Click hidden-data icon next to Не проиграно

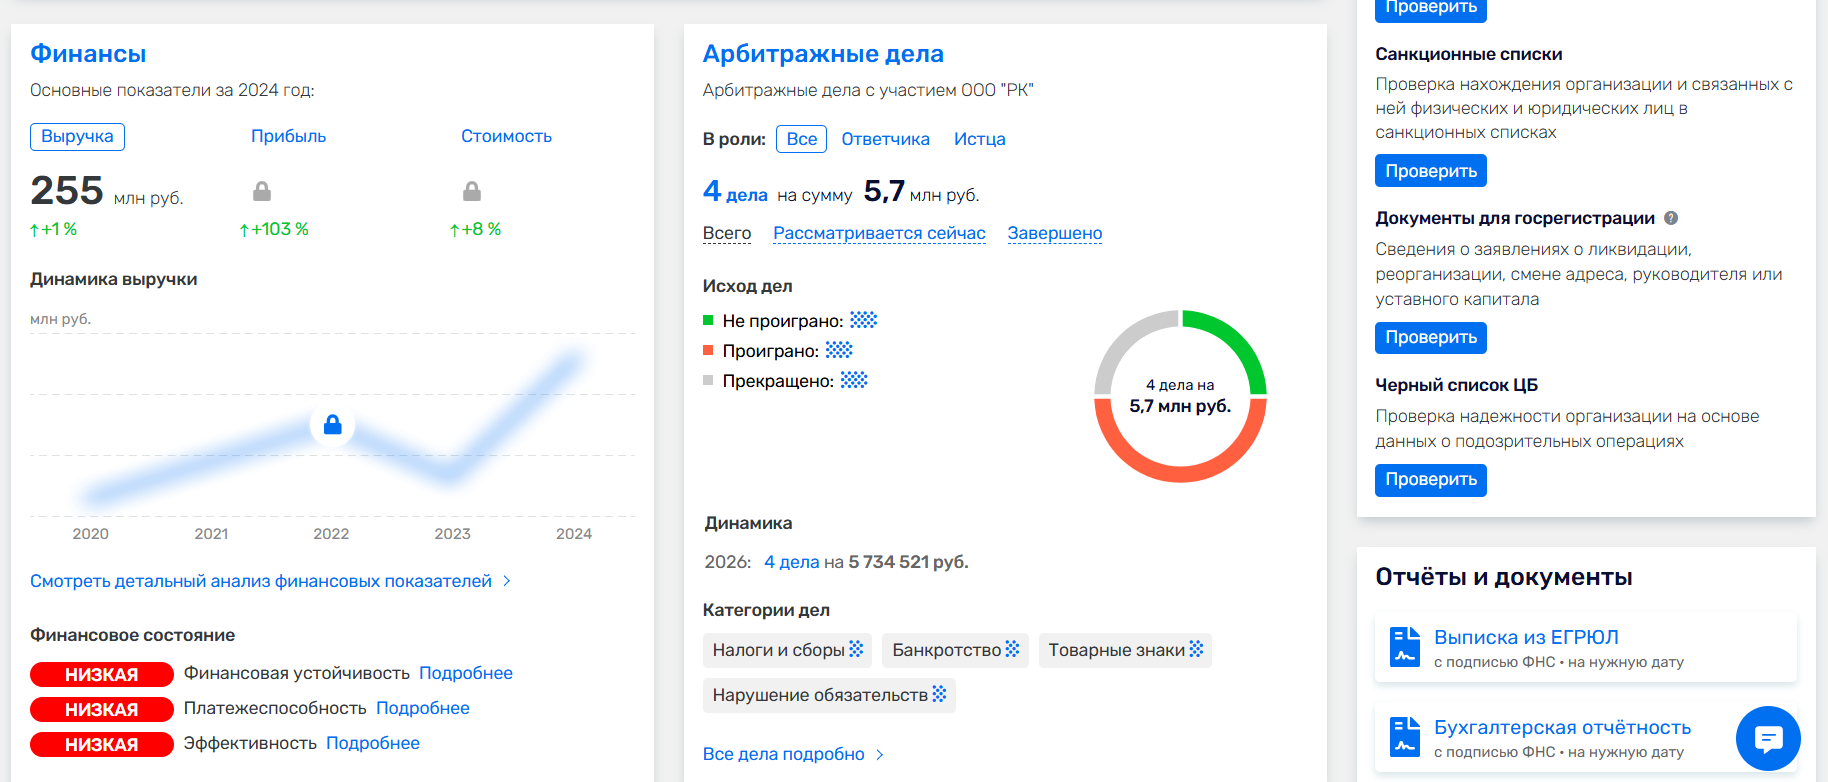[864, 320]
